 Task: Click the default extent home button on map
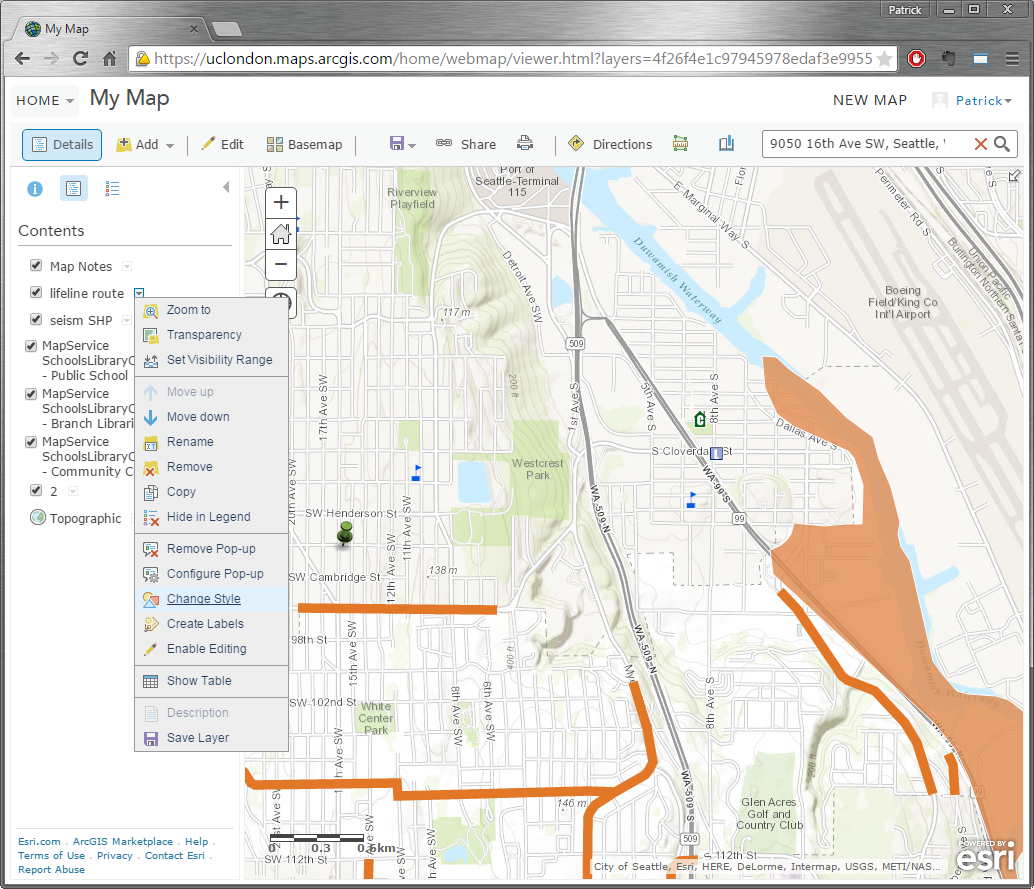point(281,234)
